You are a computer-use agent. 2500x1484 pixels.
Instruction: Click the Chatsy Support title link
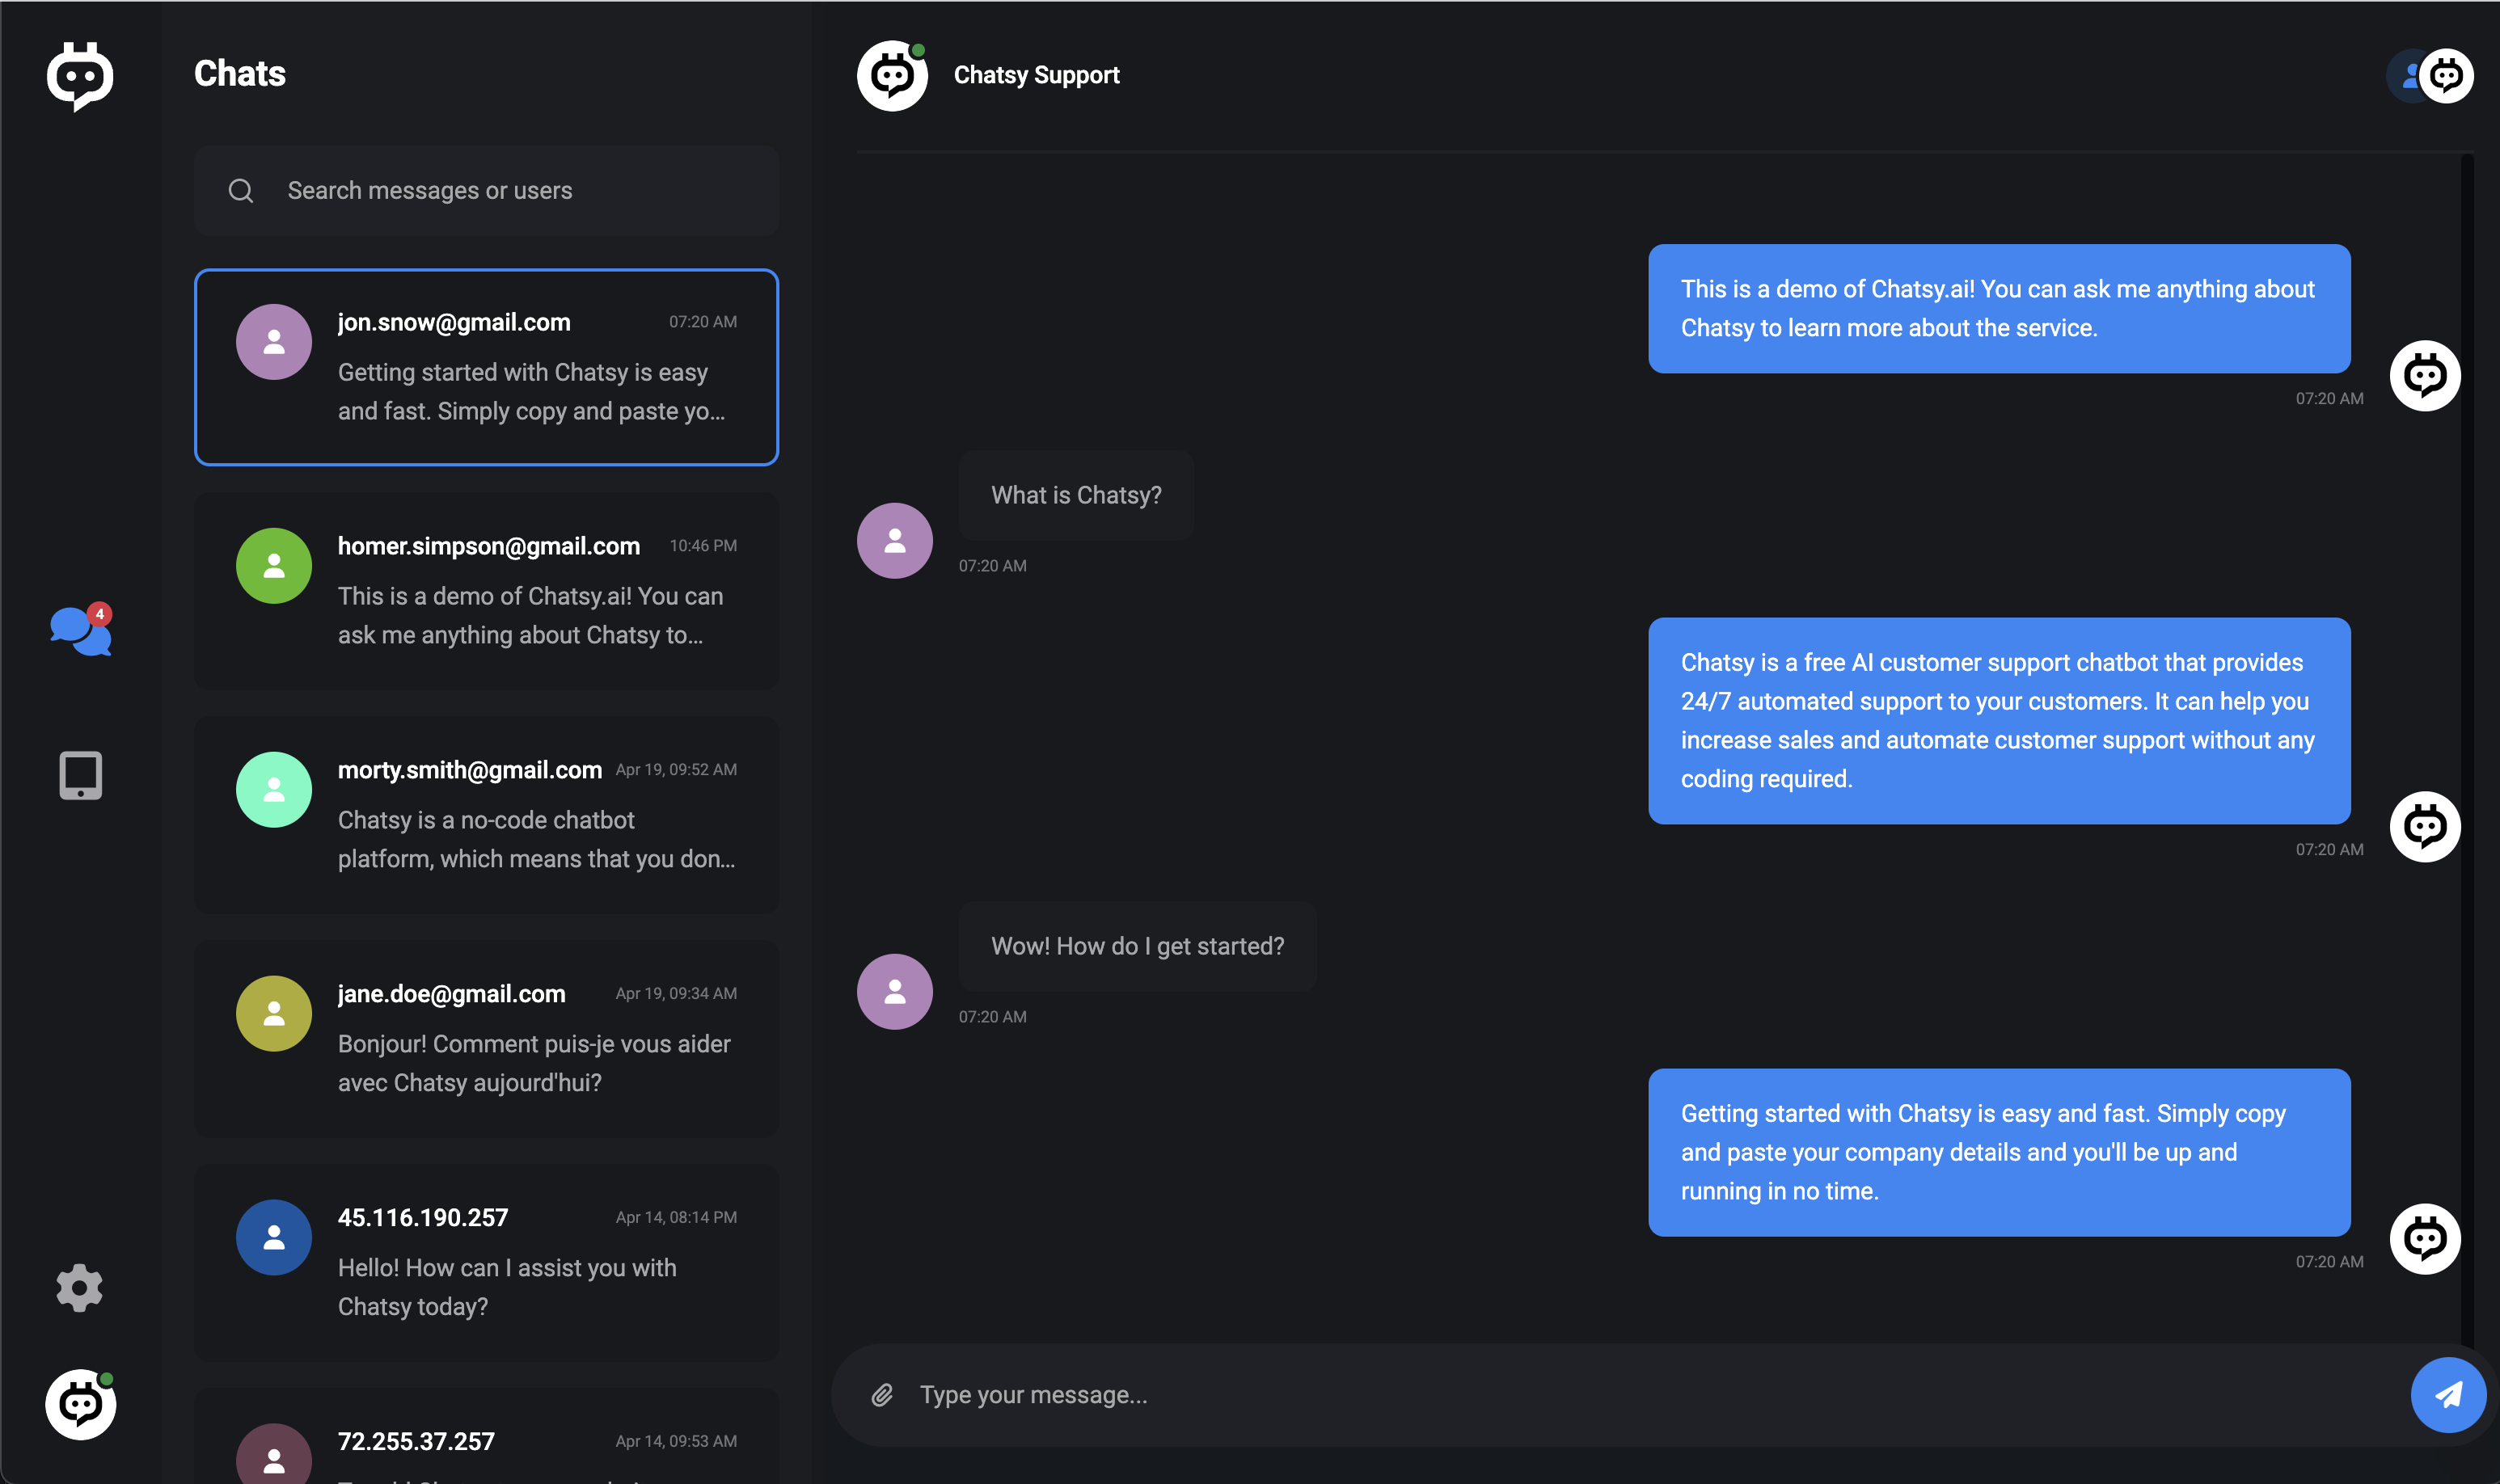tap(1036, 75)
